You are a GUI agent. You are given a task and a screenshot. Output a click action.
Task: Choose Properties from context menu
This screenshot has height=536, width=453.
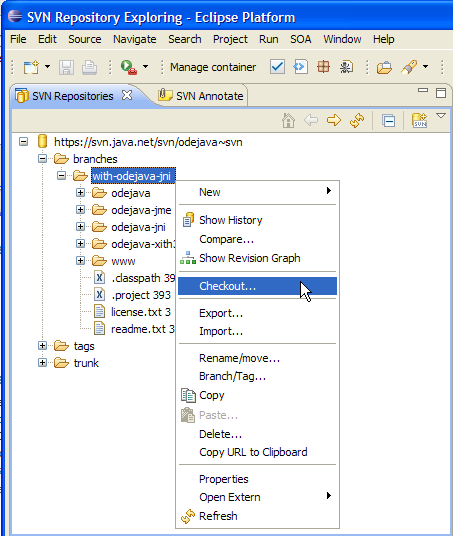pos(257,479)
